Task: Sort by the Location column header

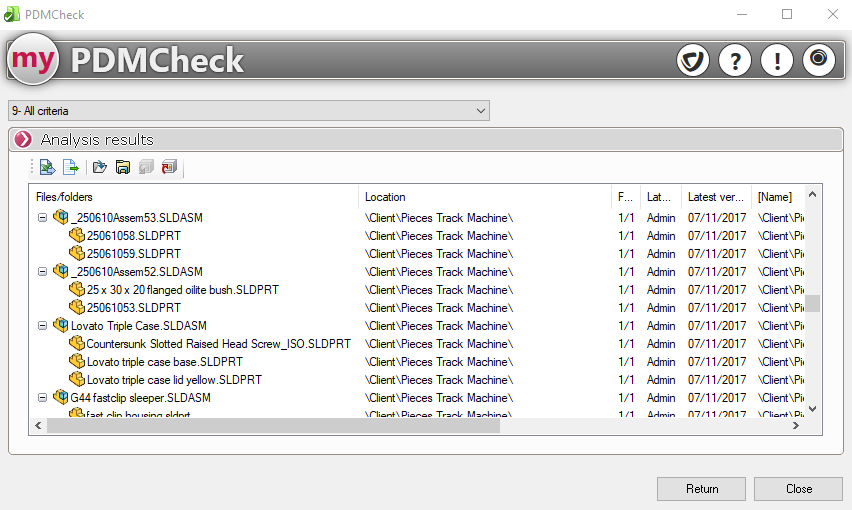Action: point(484,197)
